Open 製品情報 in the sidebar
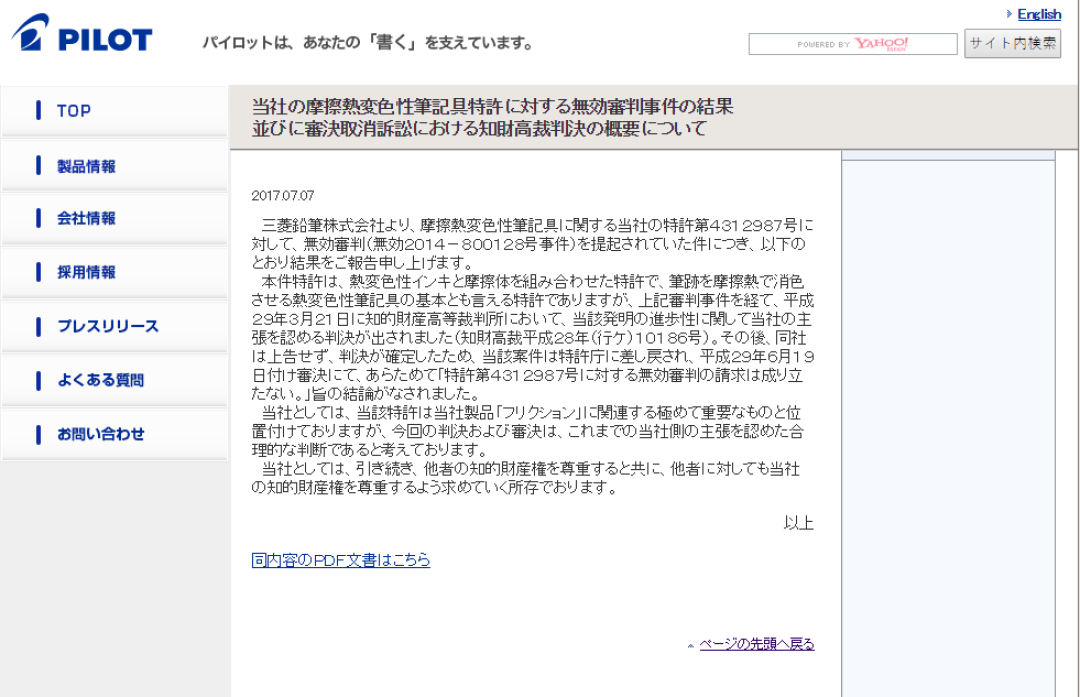The width and height of the screenshot is (1080, 697). [x=114, y=166]
